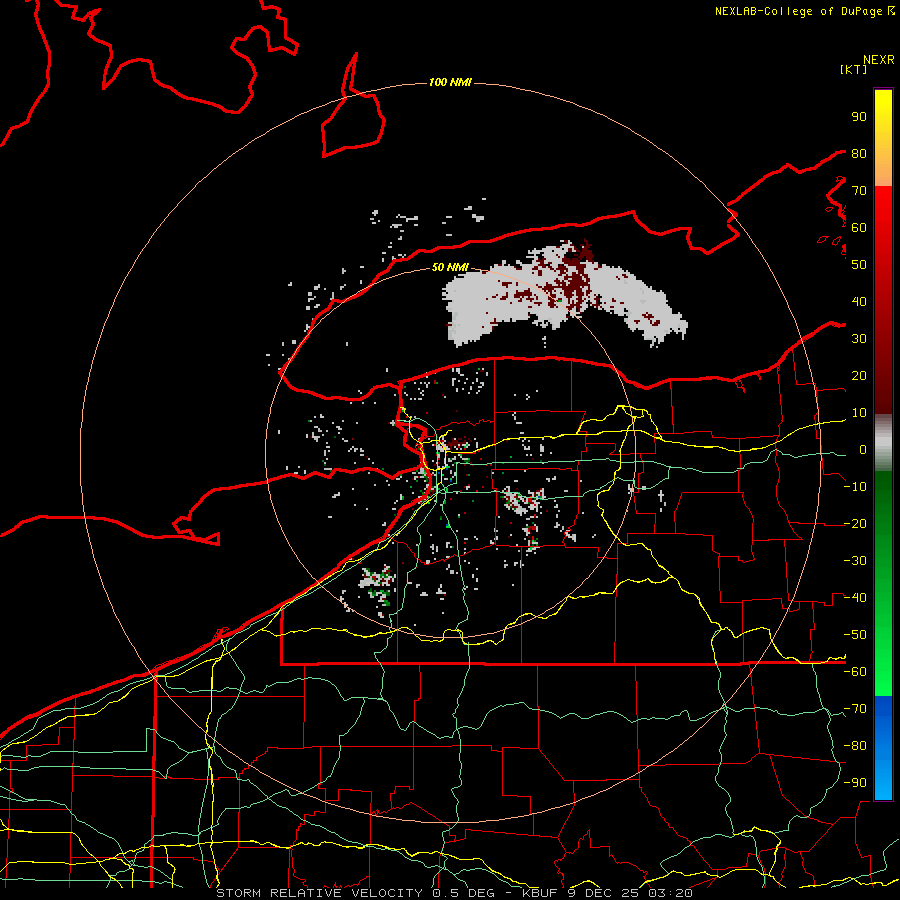Click the 9 DEC 25 date text
900x900 pixels.
pos(602,893)
